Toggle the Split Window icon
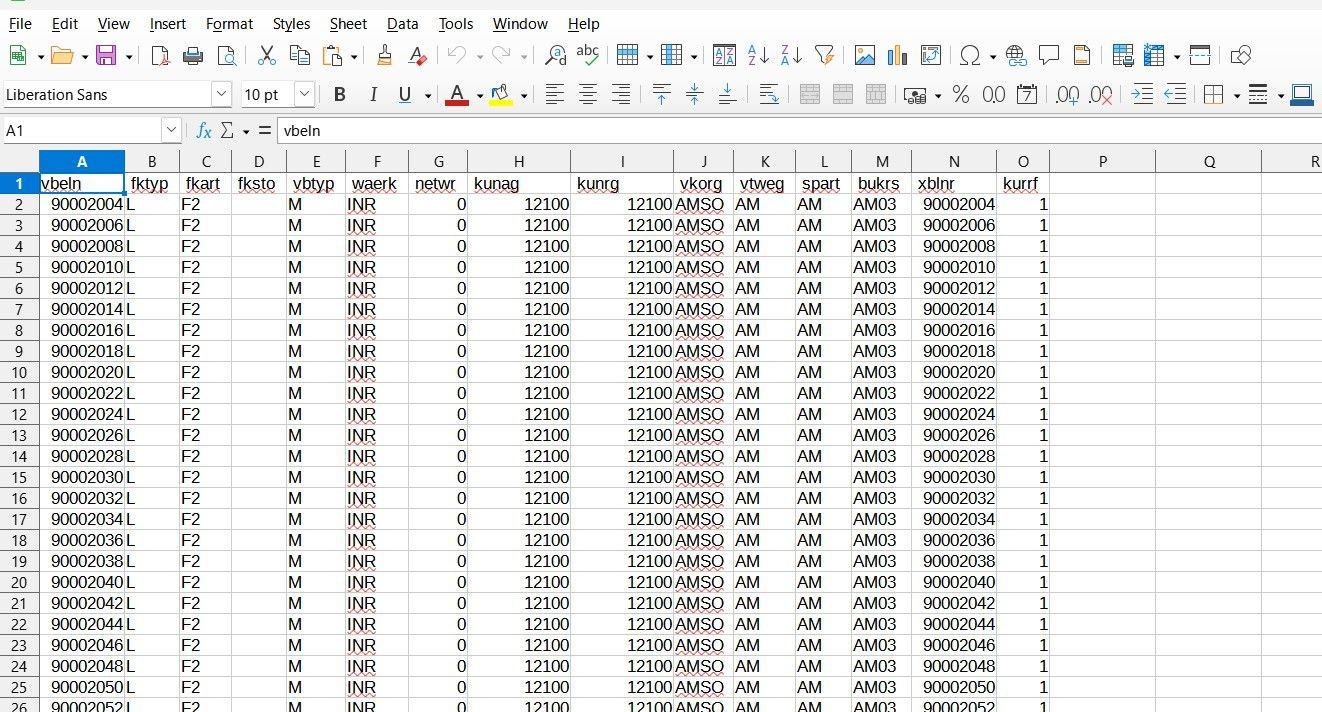Image resolution: width=1322 pixels, height=712 pixels. tap(1200, 56)
